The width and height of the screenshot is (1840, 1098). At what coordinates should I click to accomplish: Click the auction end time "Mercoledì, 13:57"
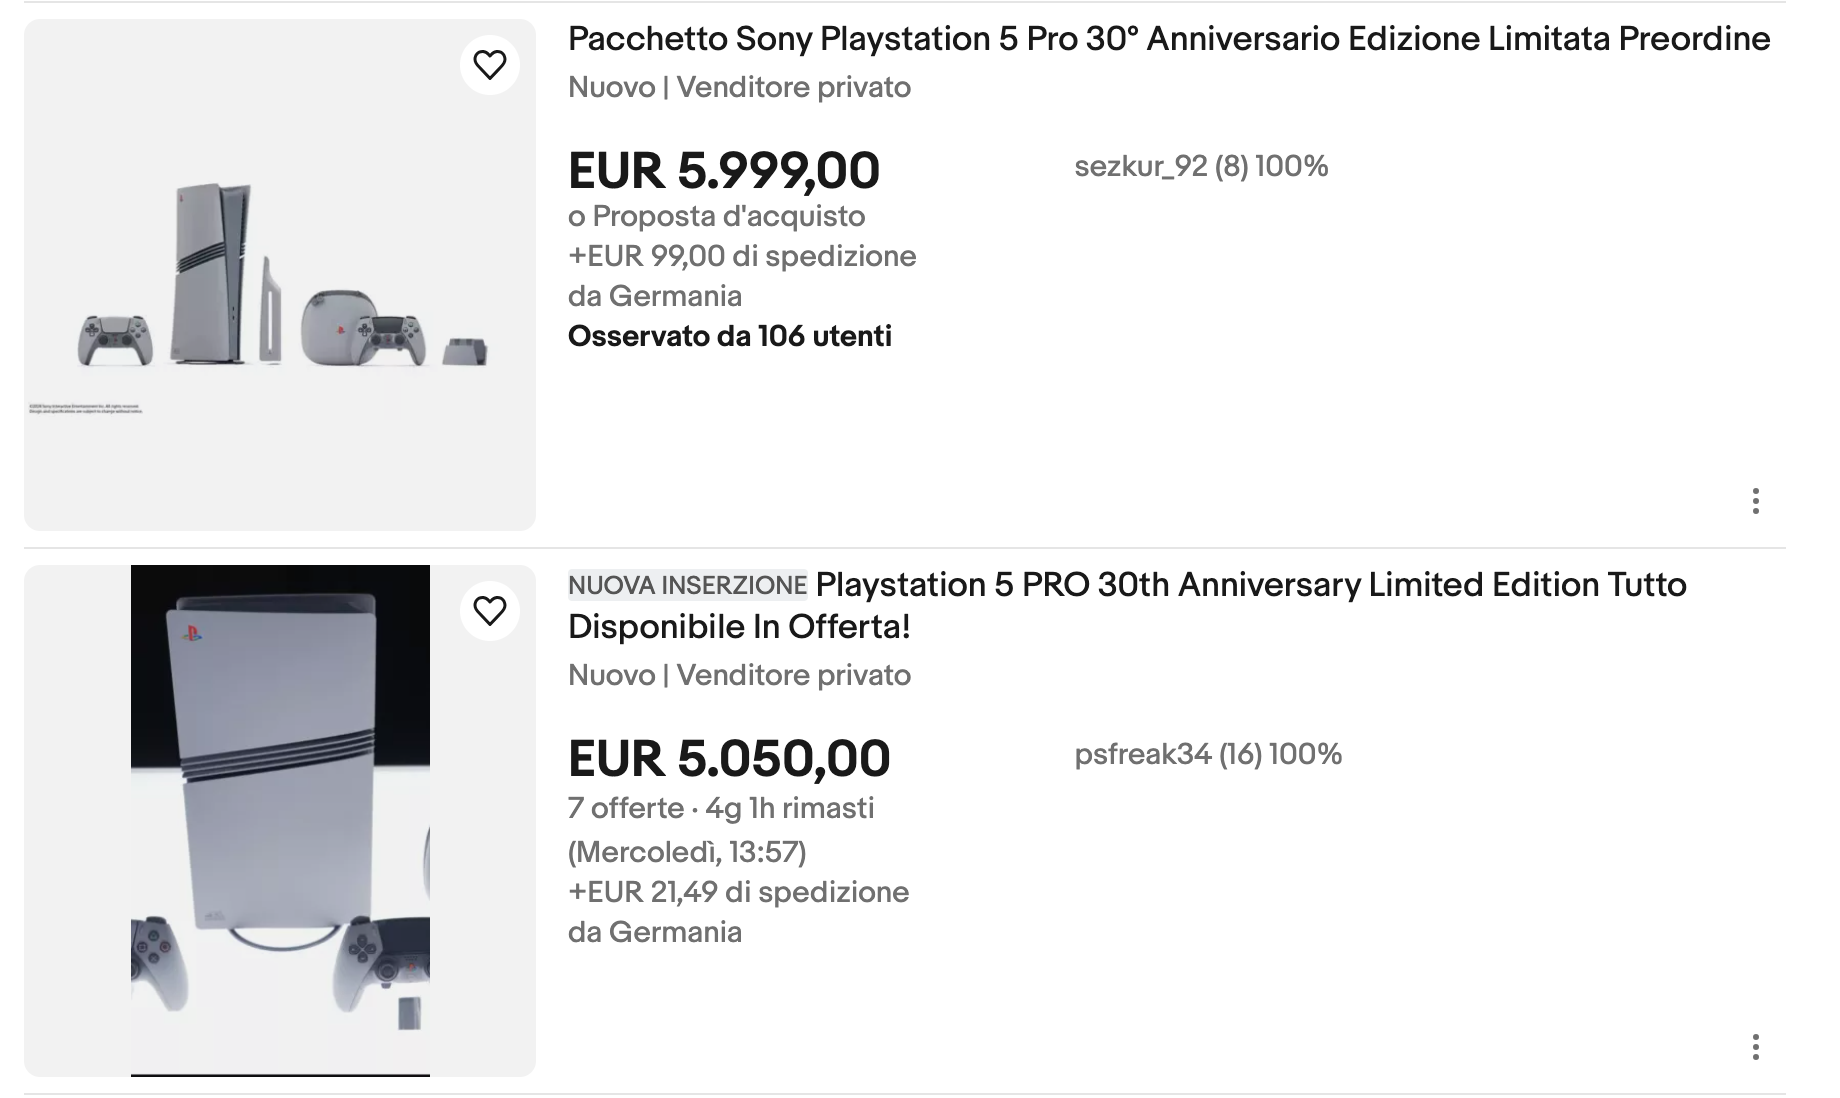pyautogui.click(x=687, y=852)
